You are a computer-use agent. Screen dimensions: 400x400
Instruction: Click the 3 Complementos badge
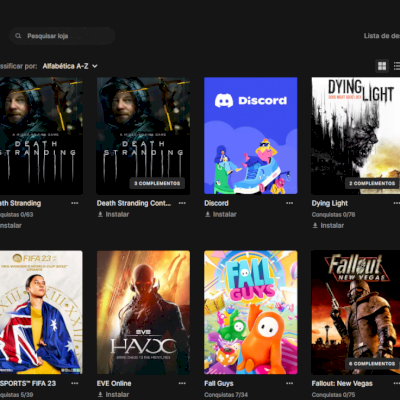[x=157, y=183]
